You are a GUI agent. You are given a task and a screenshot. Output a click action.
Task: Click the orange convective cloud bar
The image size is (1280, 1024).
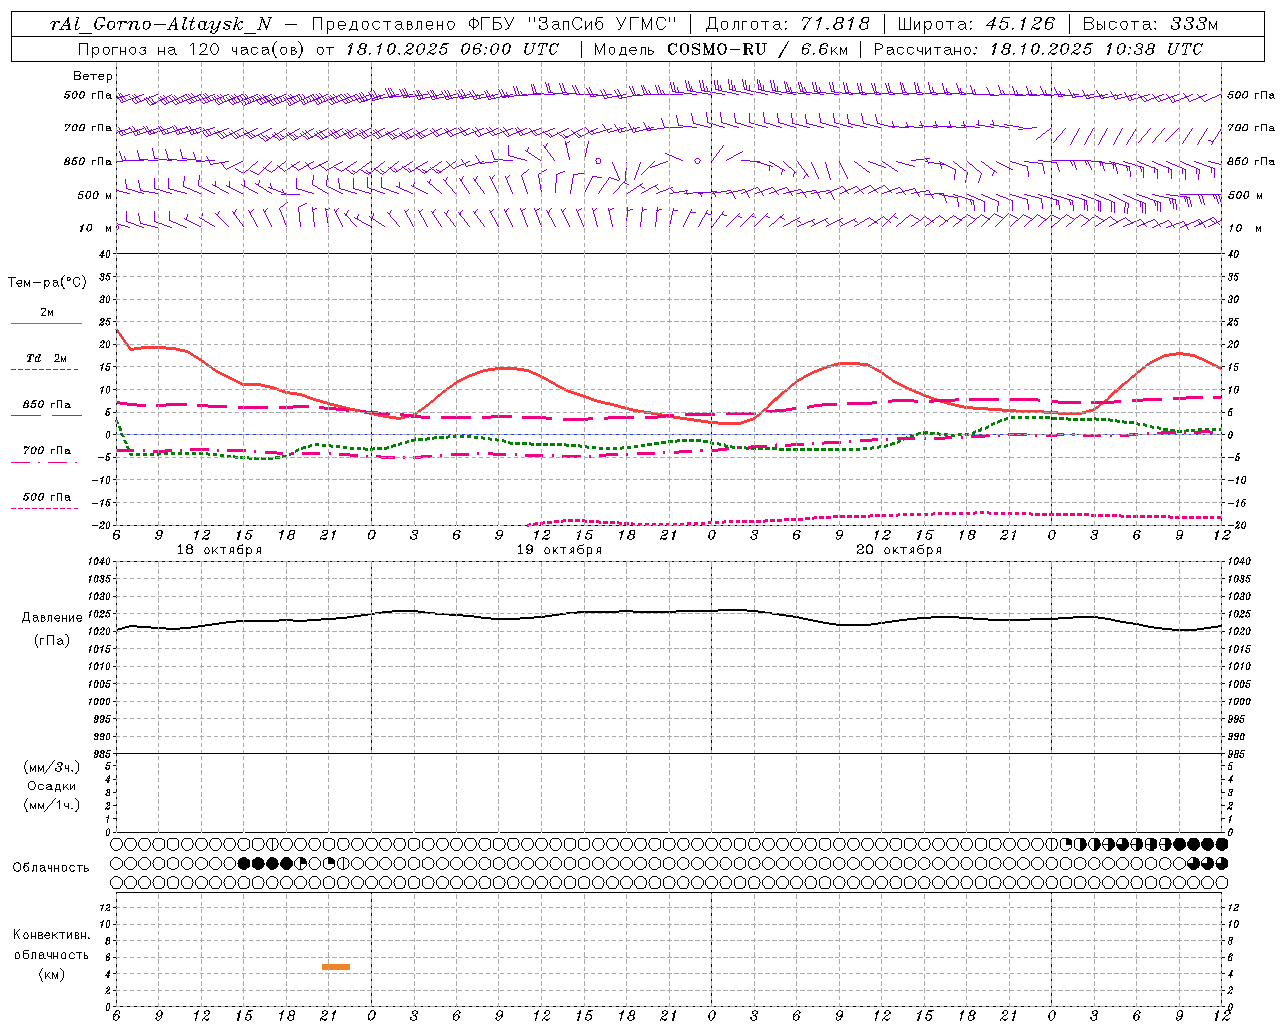click(x=336, y=966)
